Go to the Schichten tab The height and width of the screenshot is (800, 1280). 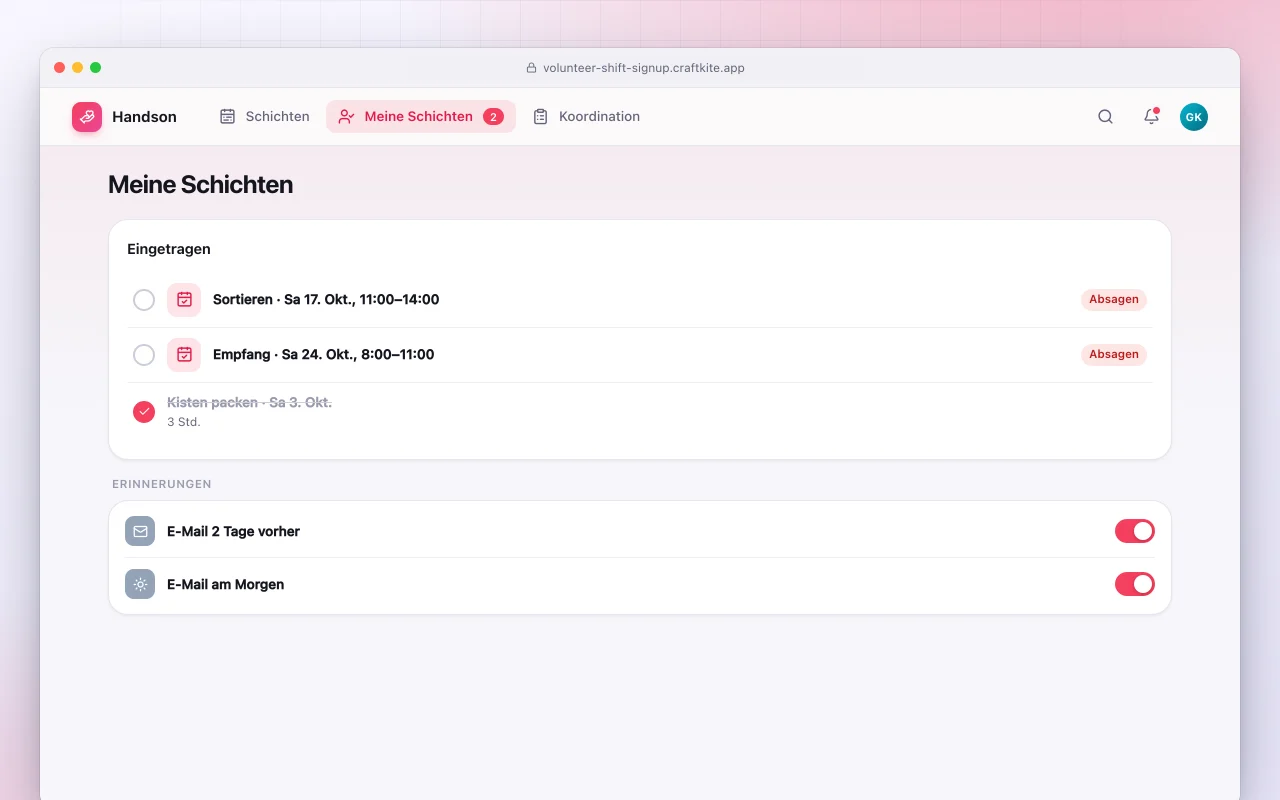[265, 116]
